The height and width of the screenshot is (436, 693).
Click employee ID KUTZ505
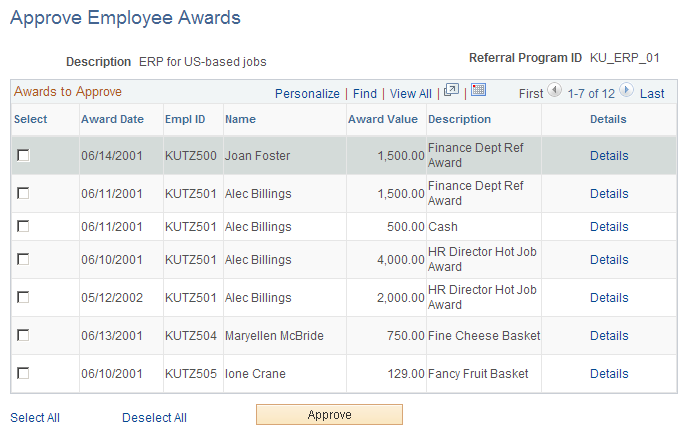point(190,373)
